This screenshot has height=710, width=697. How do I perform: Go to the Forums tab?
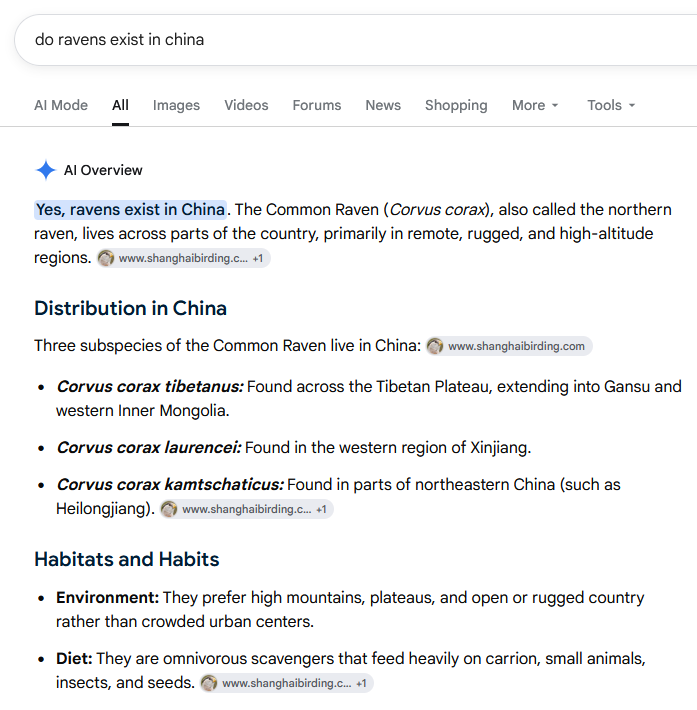pos(317,105)
